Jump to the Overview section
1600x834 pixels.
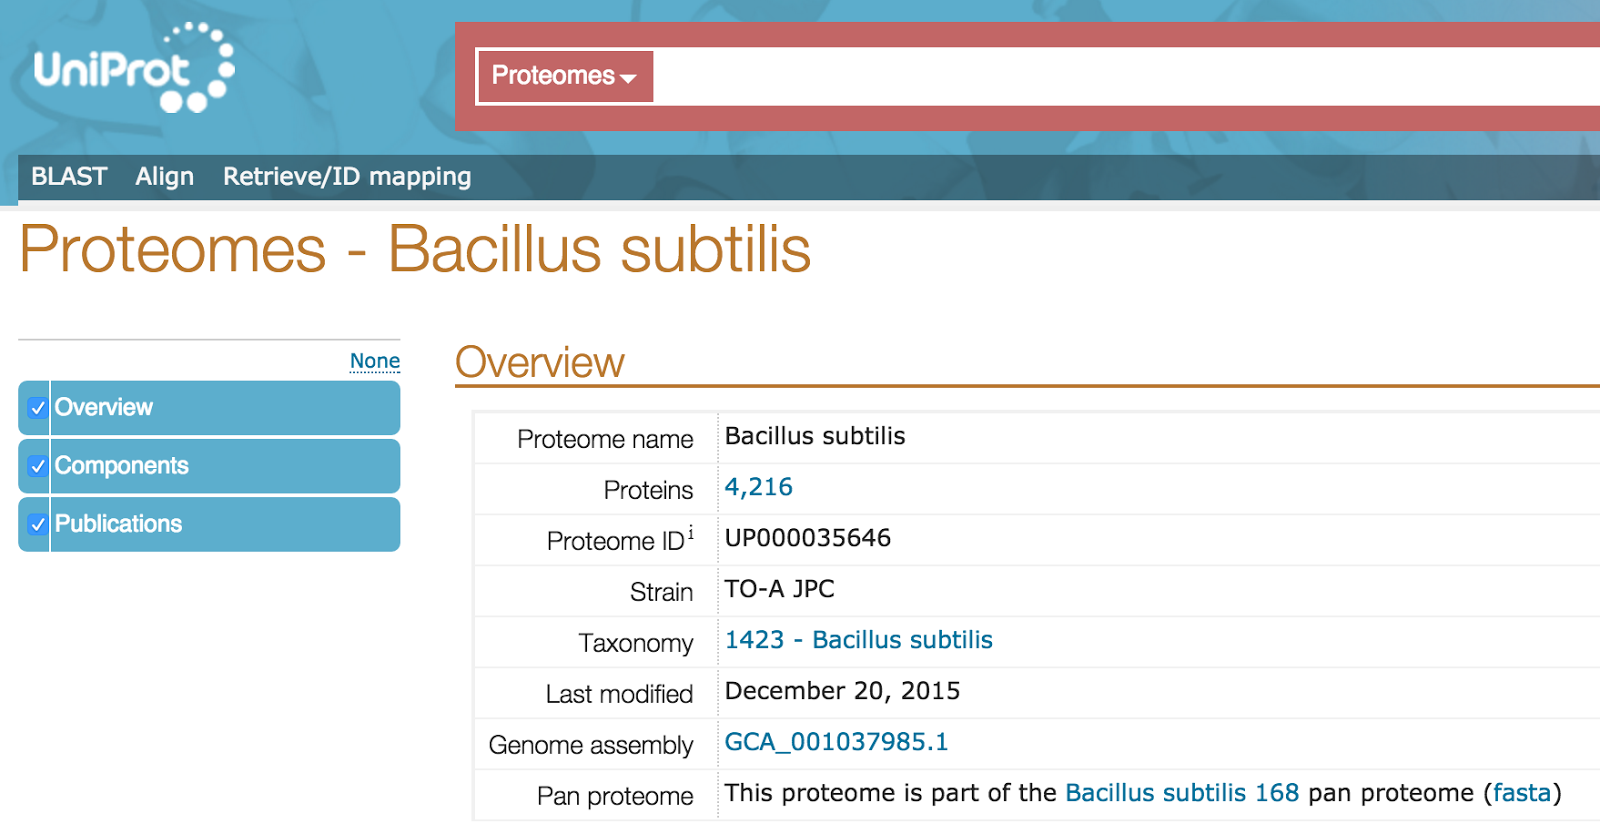[104, 408]
